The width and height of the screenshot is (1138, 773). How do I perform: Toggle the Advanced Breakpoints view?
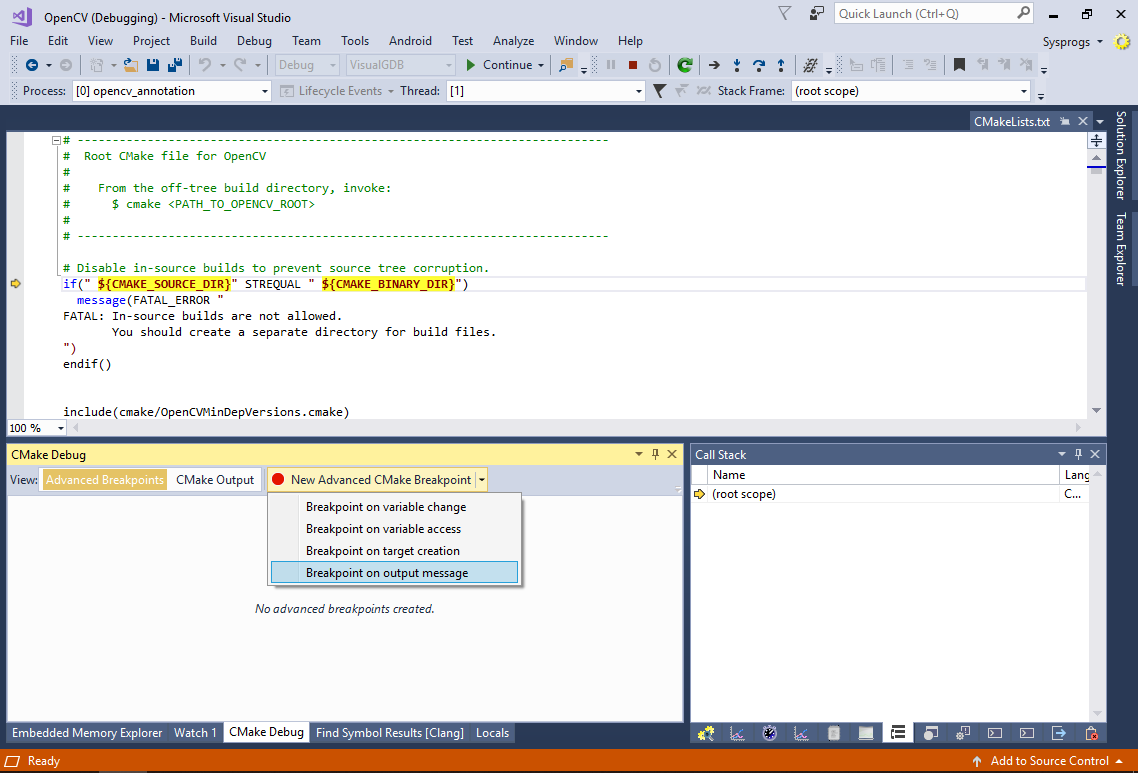click(105, 480)
